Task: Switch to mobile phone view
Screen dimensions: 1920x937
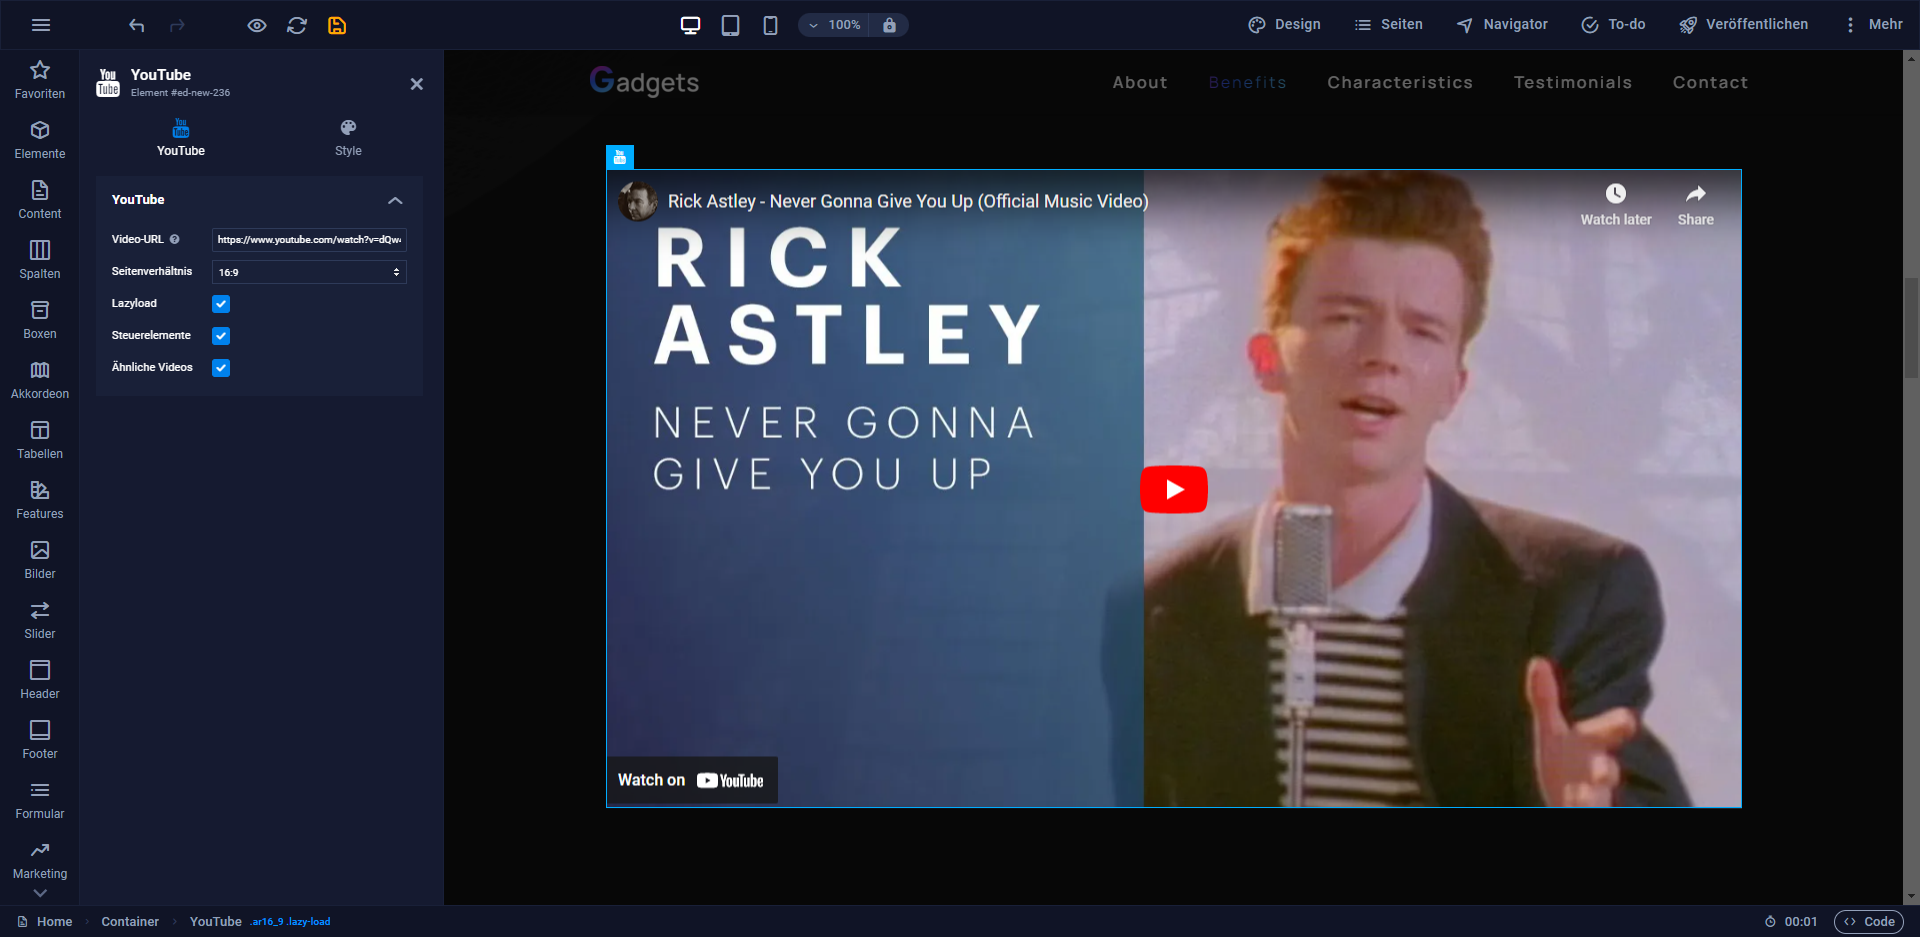Action: coord(770,25)
